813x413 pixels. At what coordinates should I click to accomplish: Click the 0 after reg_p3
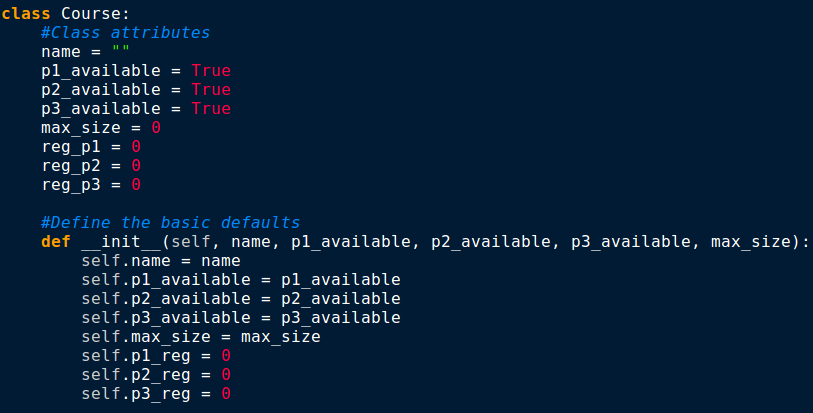coord(136,184)
